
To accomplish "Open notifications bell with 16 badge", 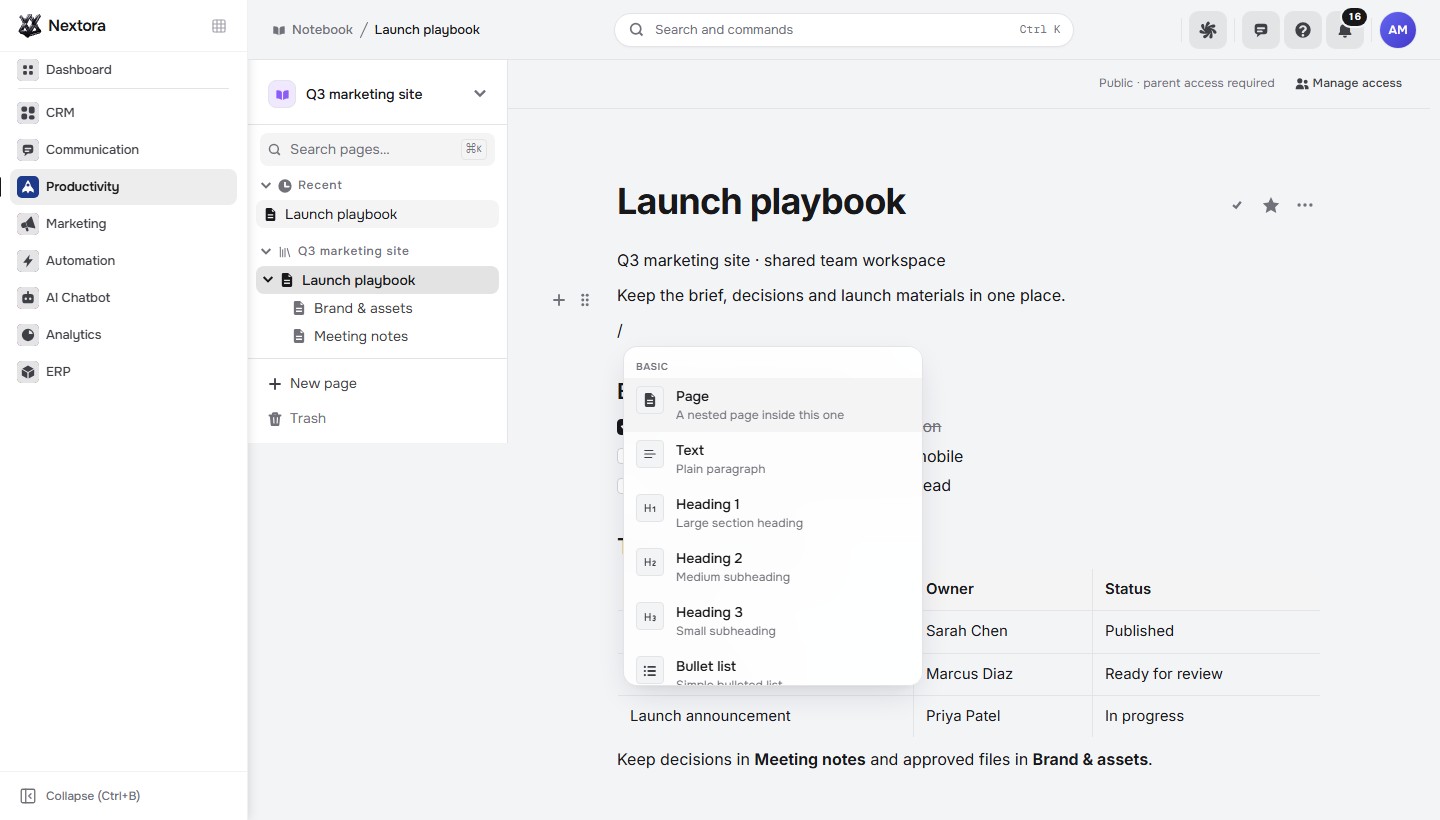I will pyautogui.click(x=1345, y=30).
